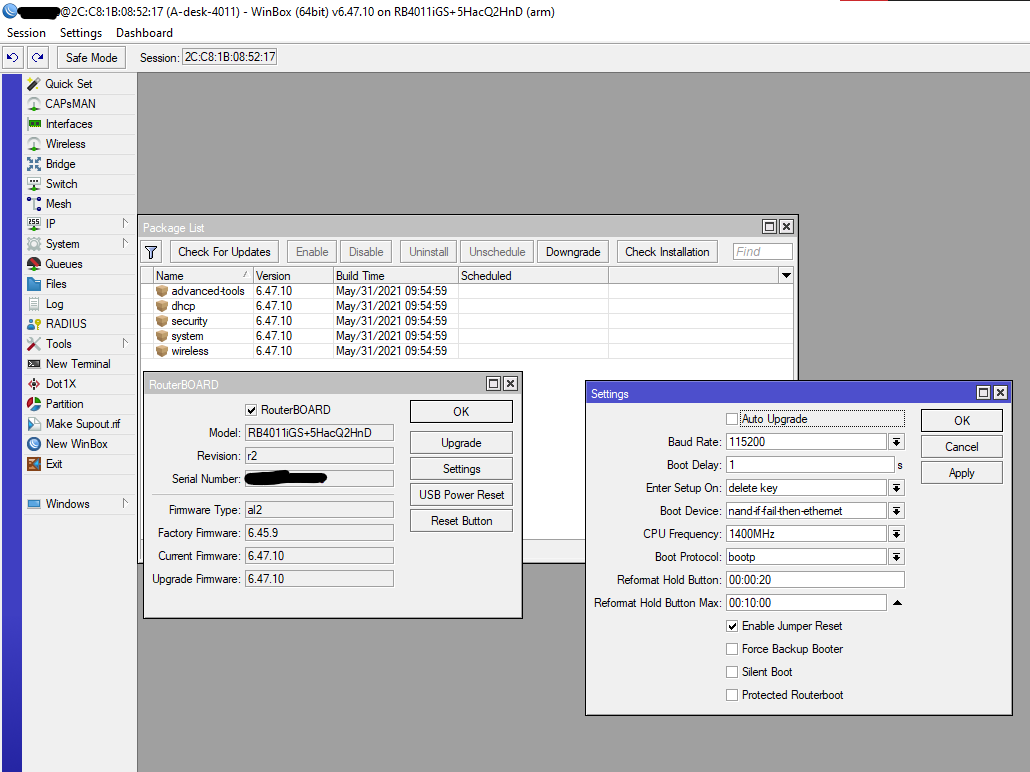Enable Auto Upgrade checkbox

click(732, 419)
